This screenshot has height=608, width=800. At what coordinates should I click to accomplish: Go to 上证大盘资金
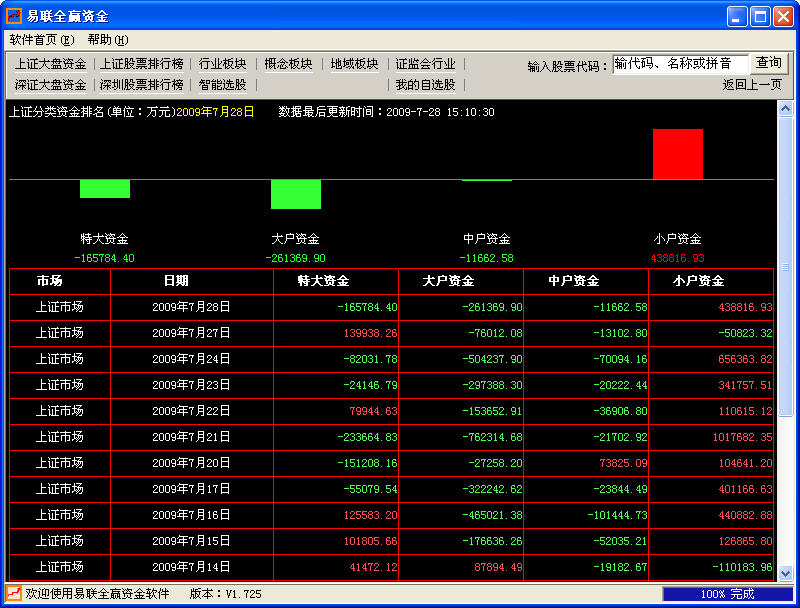[51, 64]
